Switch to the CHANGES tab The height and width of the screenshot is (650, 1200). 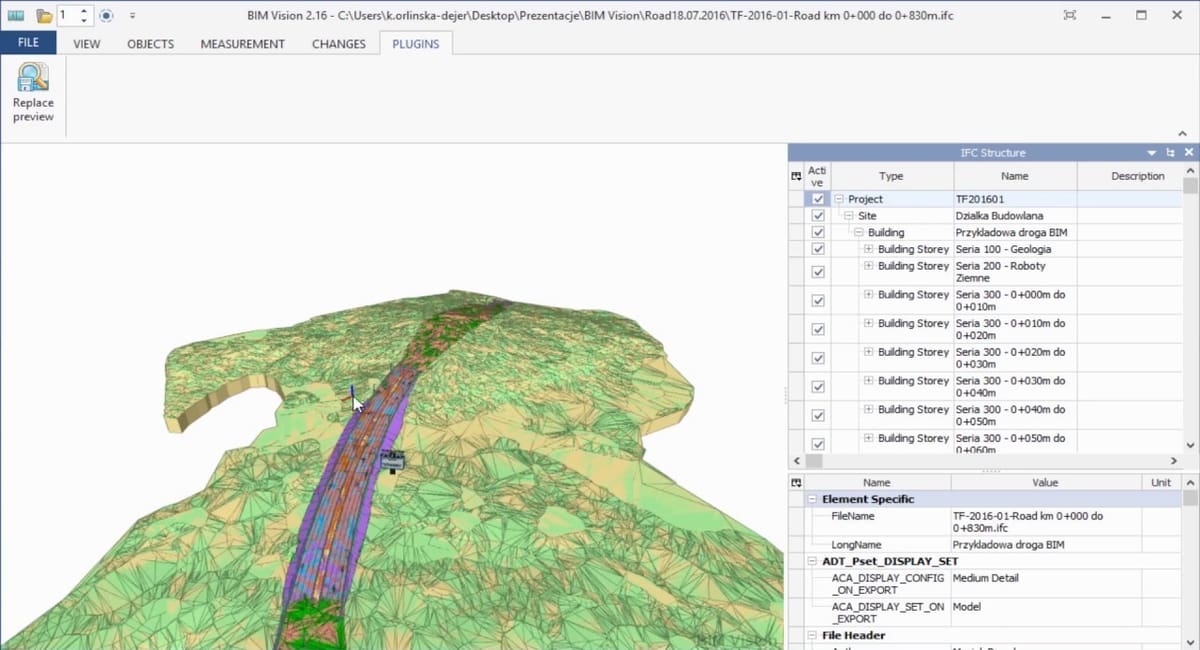(338, 44)
